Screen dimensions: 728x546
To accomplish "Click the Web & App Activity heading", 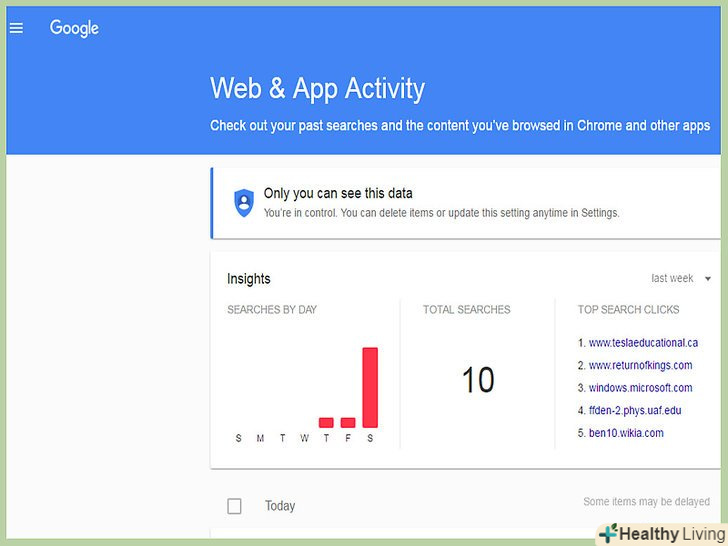I will point(317,88).
